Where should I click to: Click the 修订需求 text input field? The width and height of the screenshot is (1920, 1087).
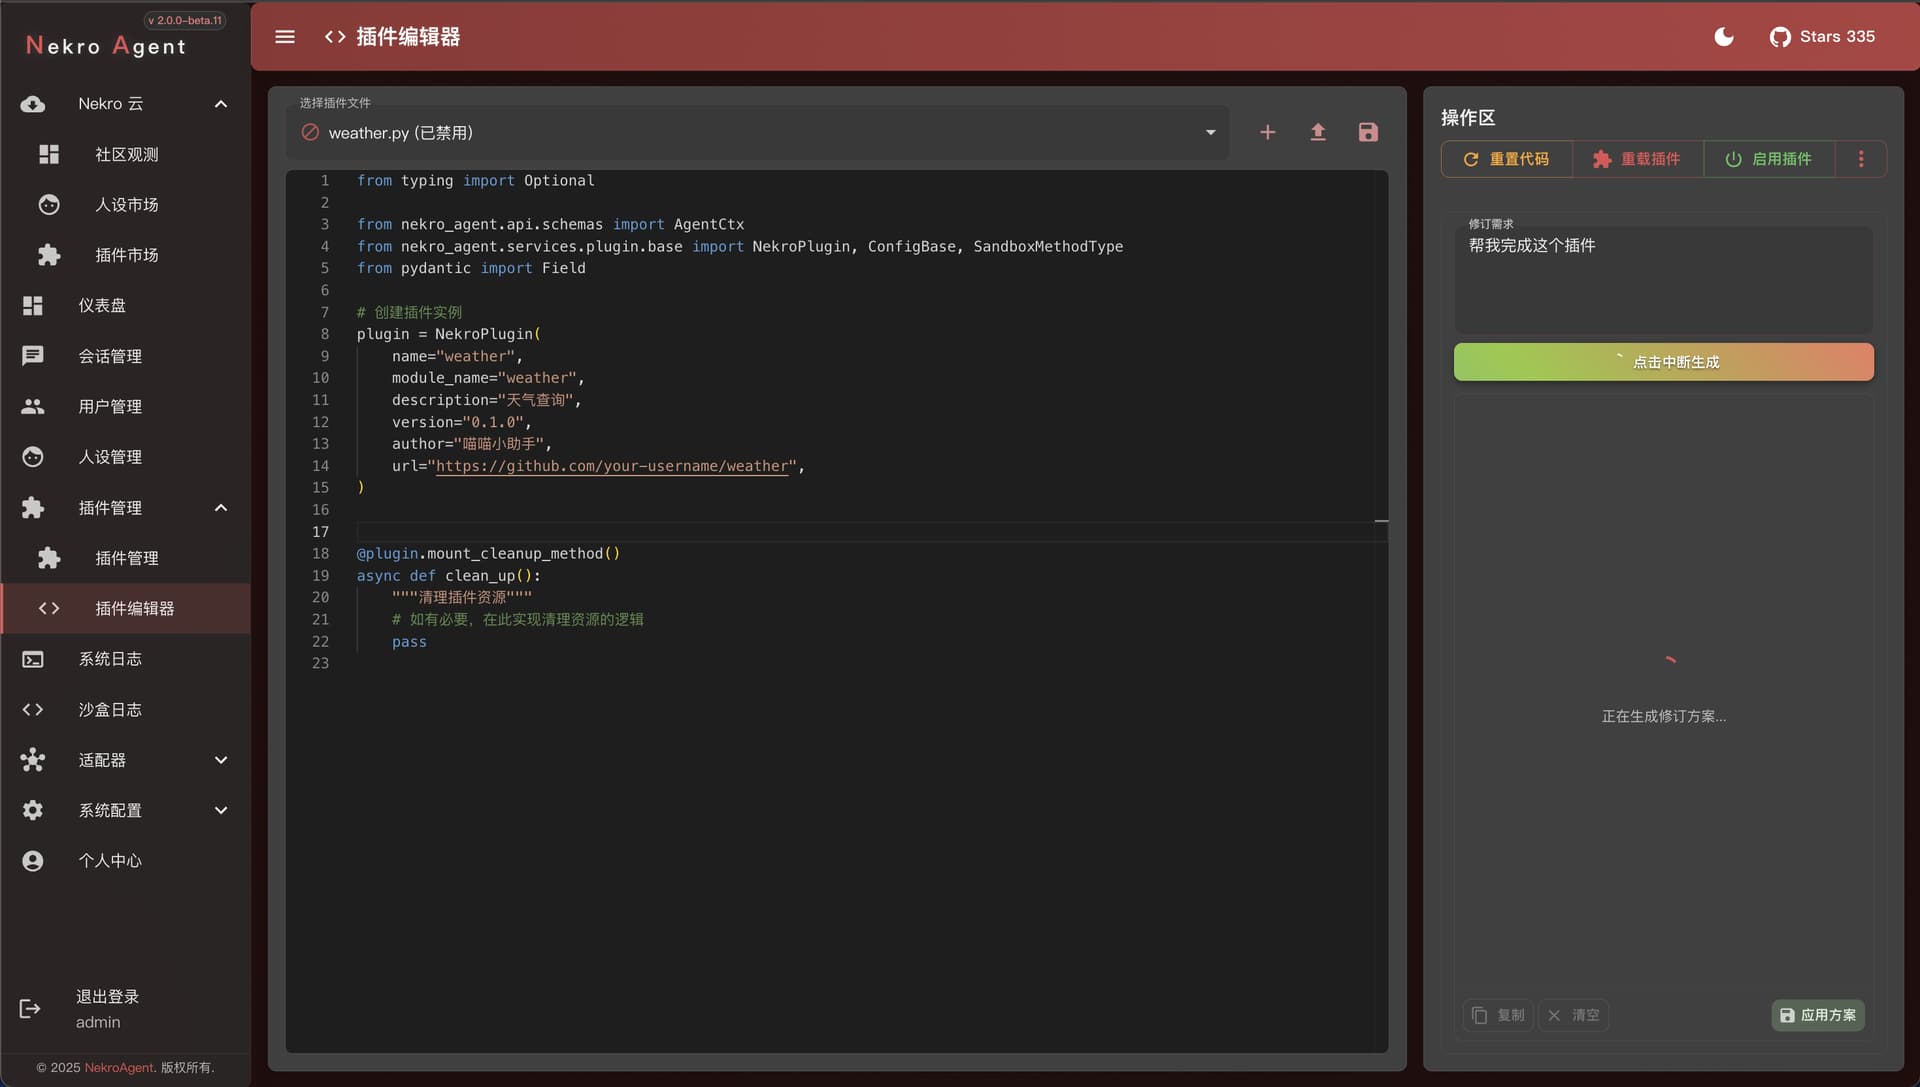pos(1663,280)
